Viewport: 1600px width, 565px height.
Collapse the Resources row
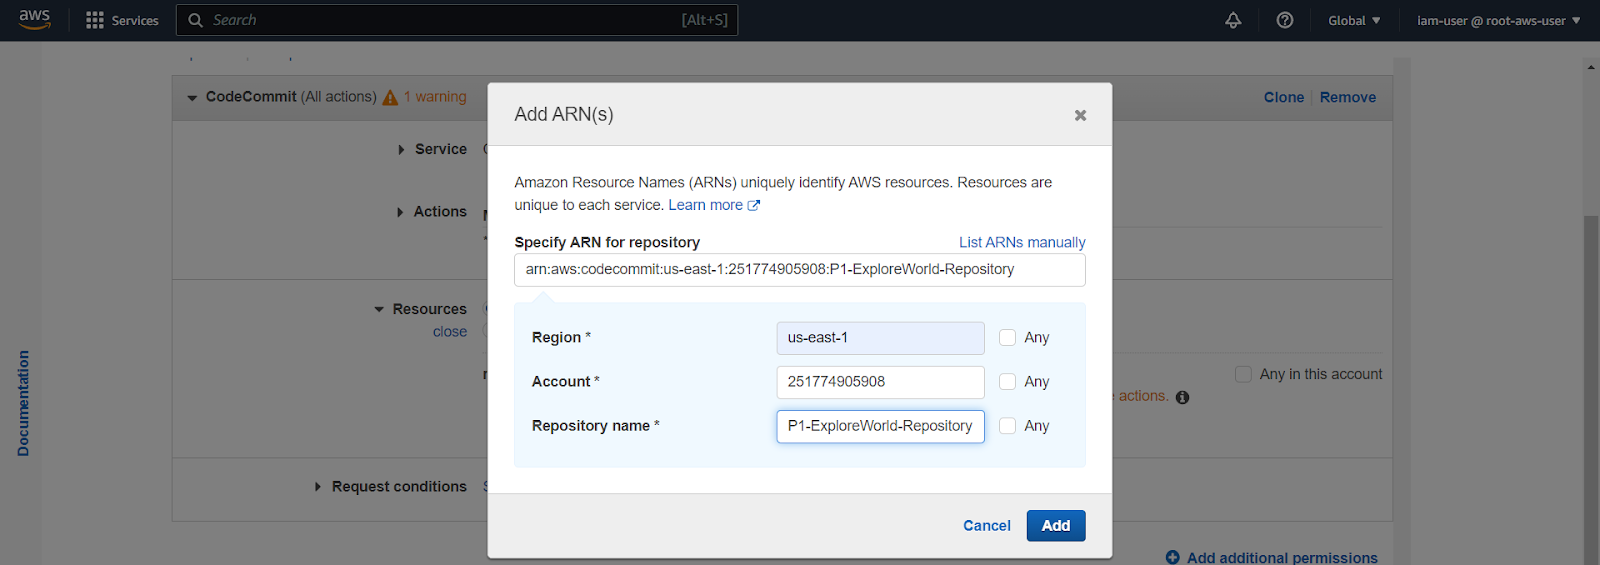(x=379, y=310)
